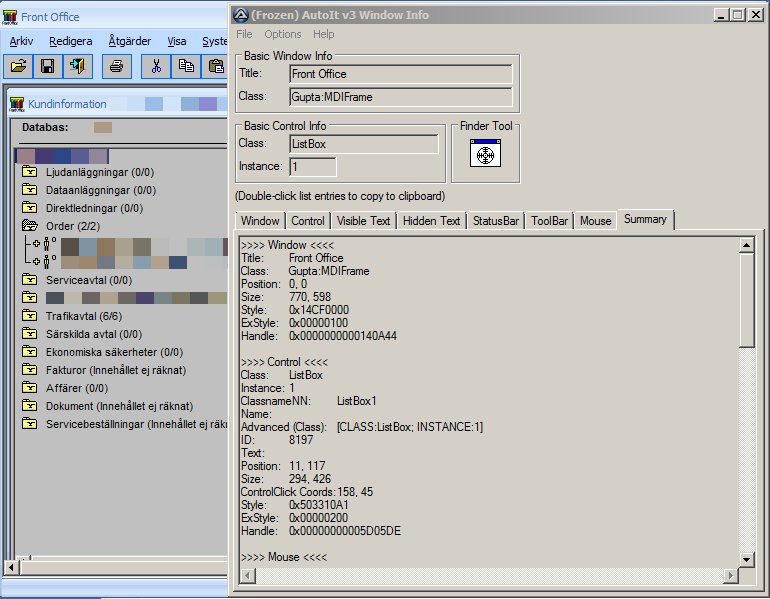The width and height of the screenshot is (770, 599).
Task: Click the Title field showing Front Office
Action: point(400,74)
